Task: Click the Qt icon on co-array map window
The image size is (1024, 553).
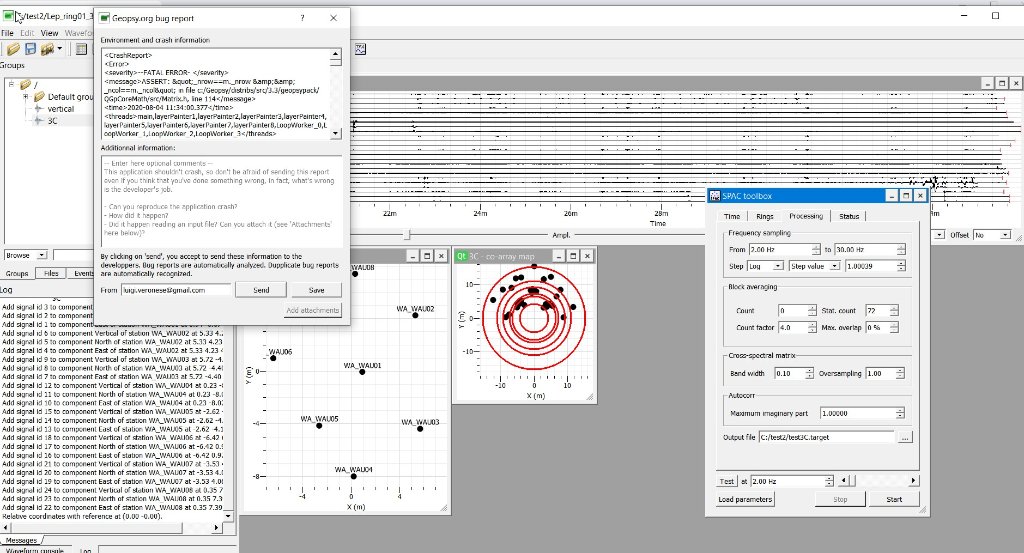Action: 461,257
